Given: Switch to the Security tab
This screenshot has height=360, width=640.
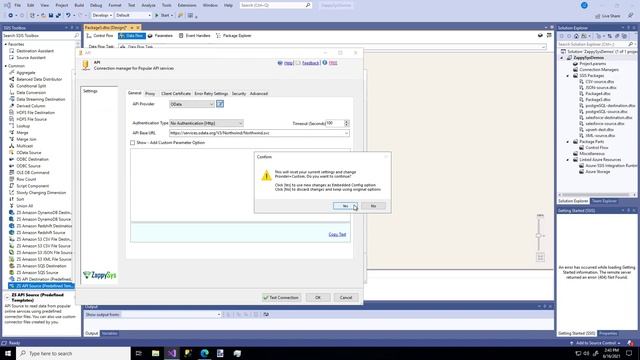Looking at the screenshot, I should 239,93.
